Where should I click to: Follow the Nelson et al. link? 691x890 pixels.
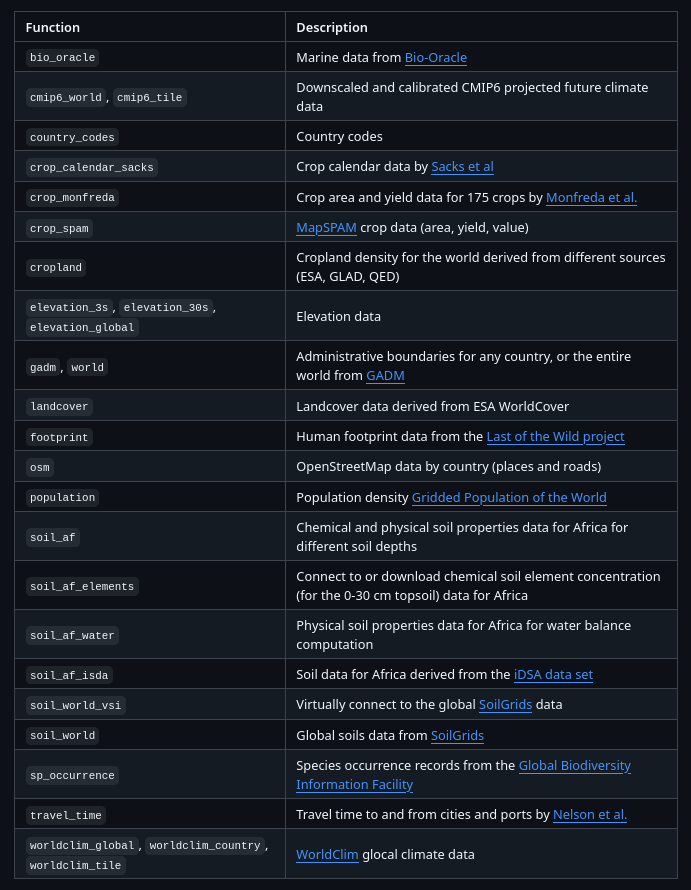(x=589, y=815)
